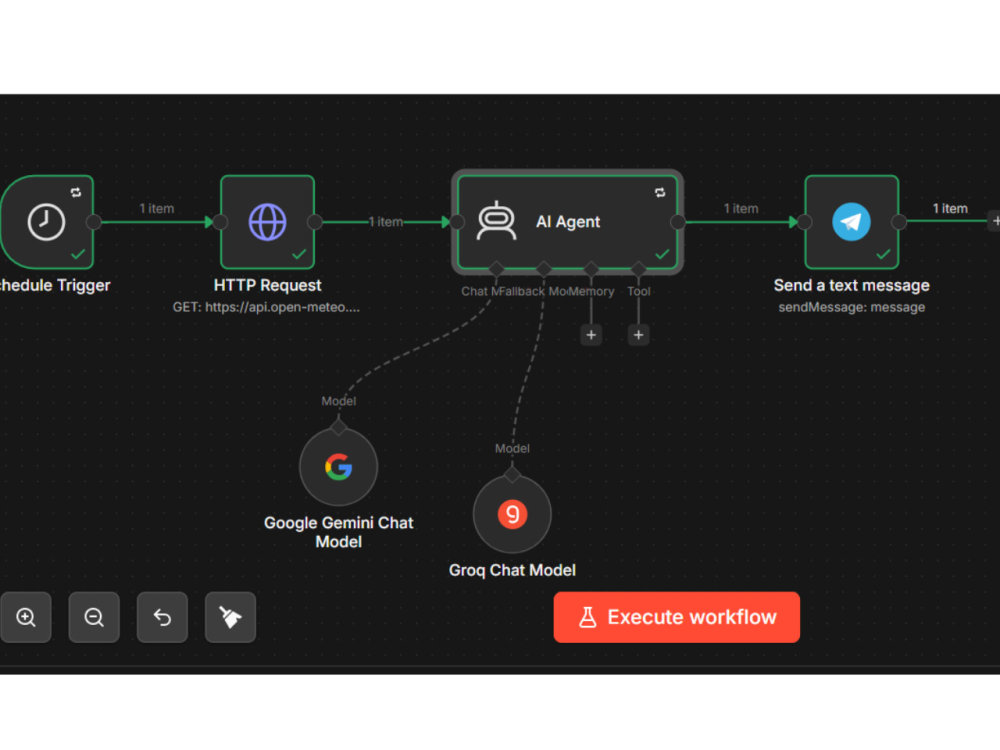
Task: Click the AI Agent input connector dot
Action: point(457,222)
